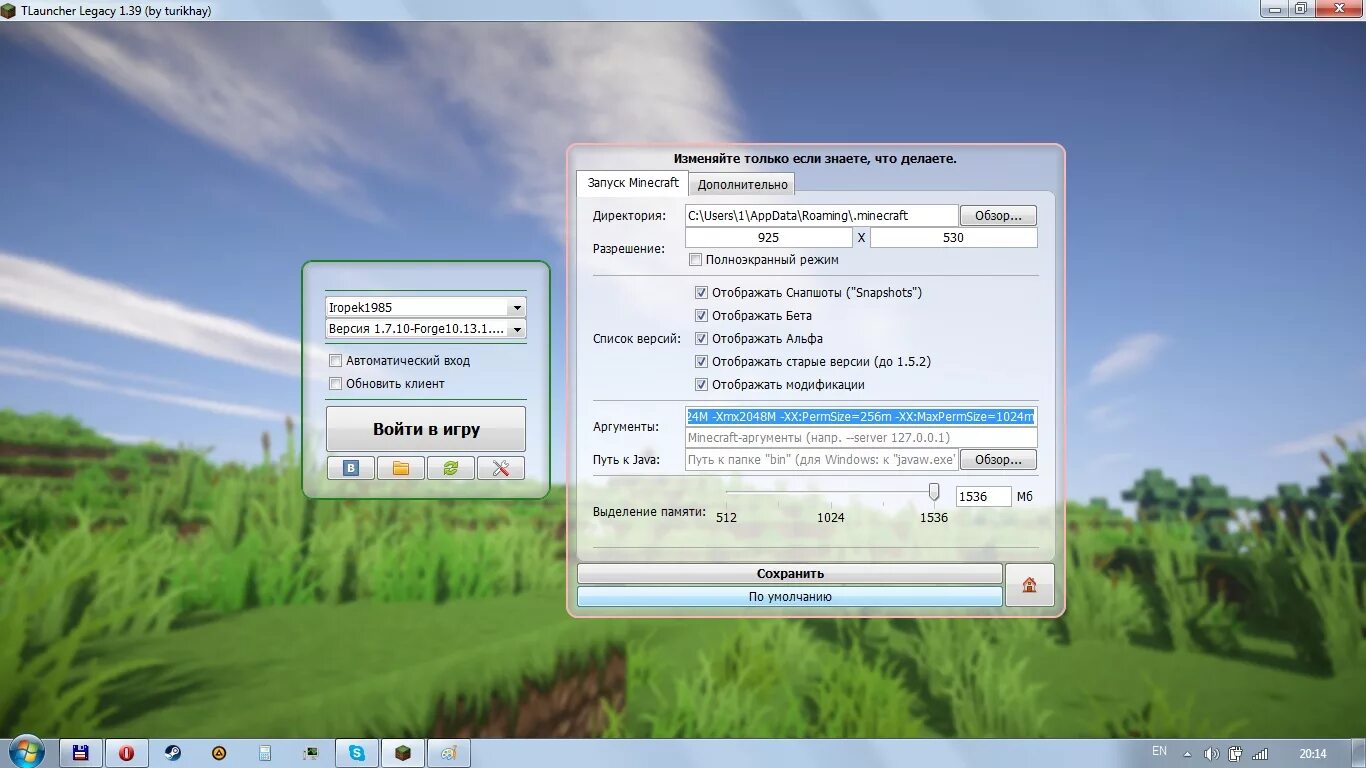The height and width of the screenshot is (768, 1366).
Task: Open the Windows Start orb
Action: click(x=27, y=752)
